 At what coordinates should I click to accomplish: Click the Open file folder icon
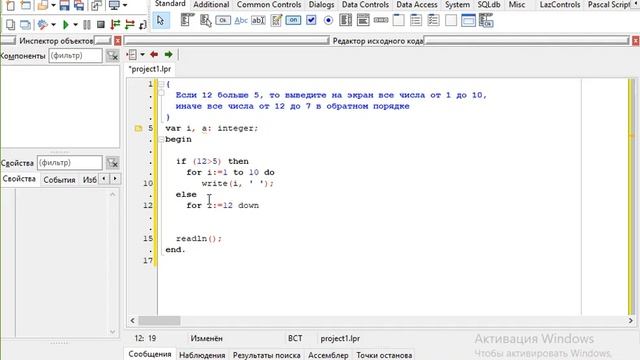pos(42,5)
